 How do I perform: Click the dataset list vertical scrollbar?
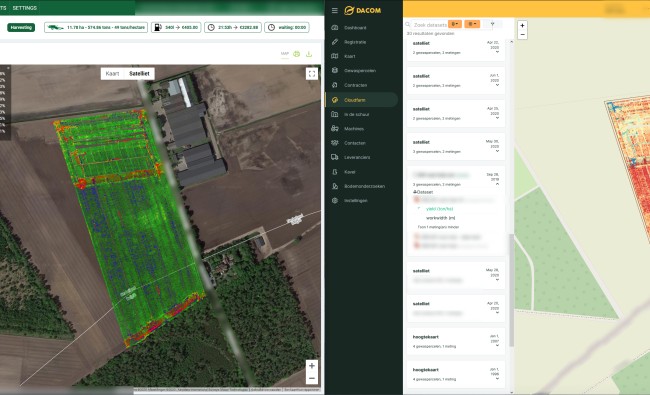click(511, 290)
